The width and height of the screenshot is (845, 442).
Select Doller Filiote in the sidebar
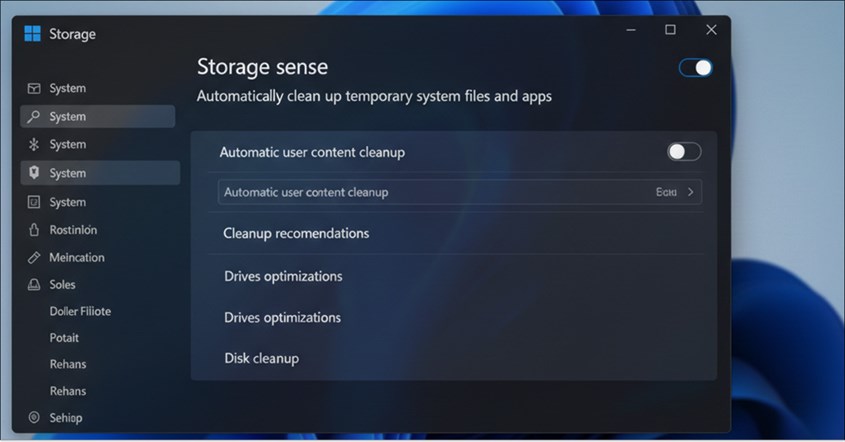point(80,311)
